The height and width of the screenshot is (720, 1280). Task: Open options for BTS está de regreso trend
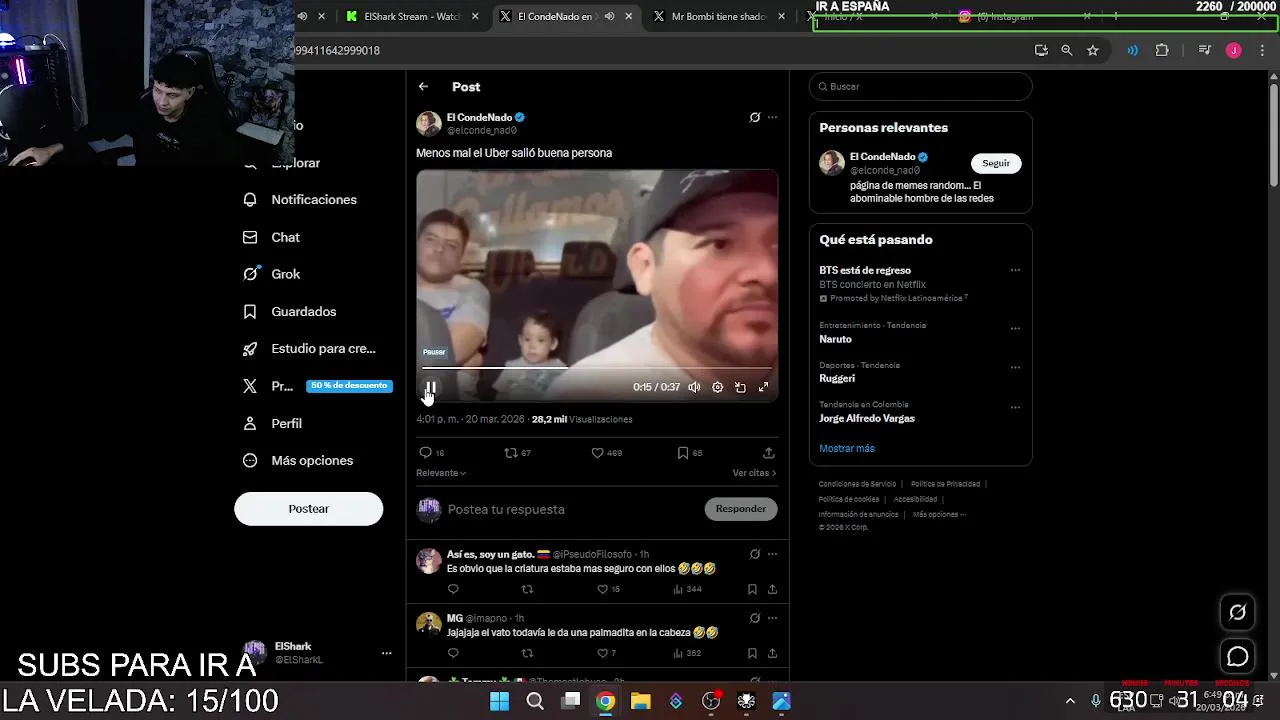click(x=1015, y=270)
